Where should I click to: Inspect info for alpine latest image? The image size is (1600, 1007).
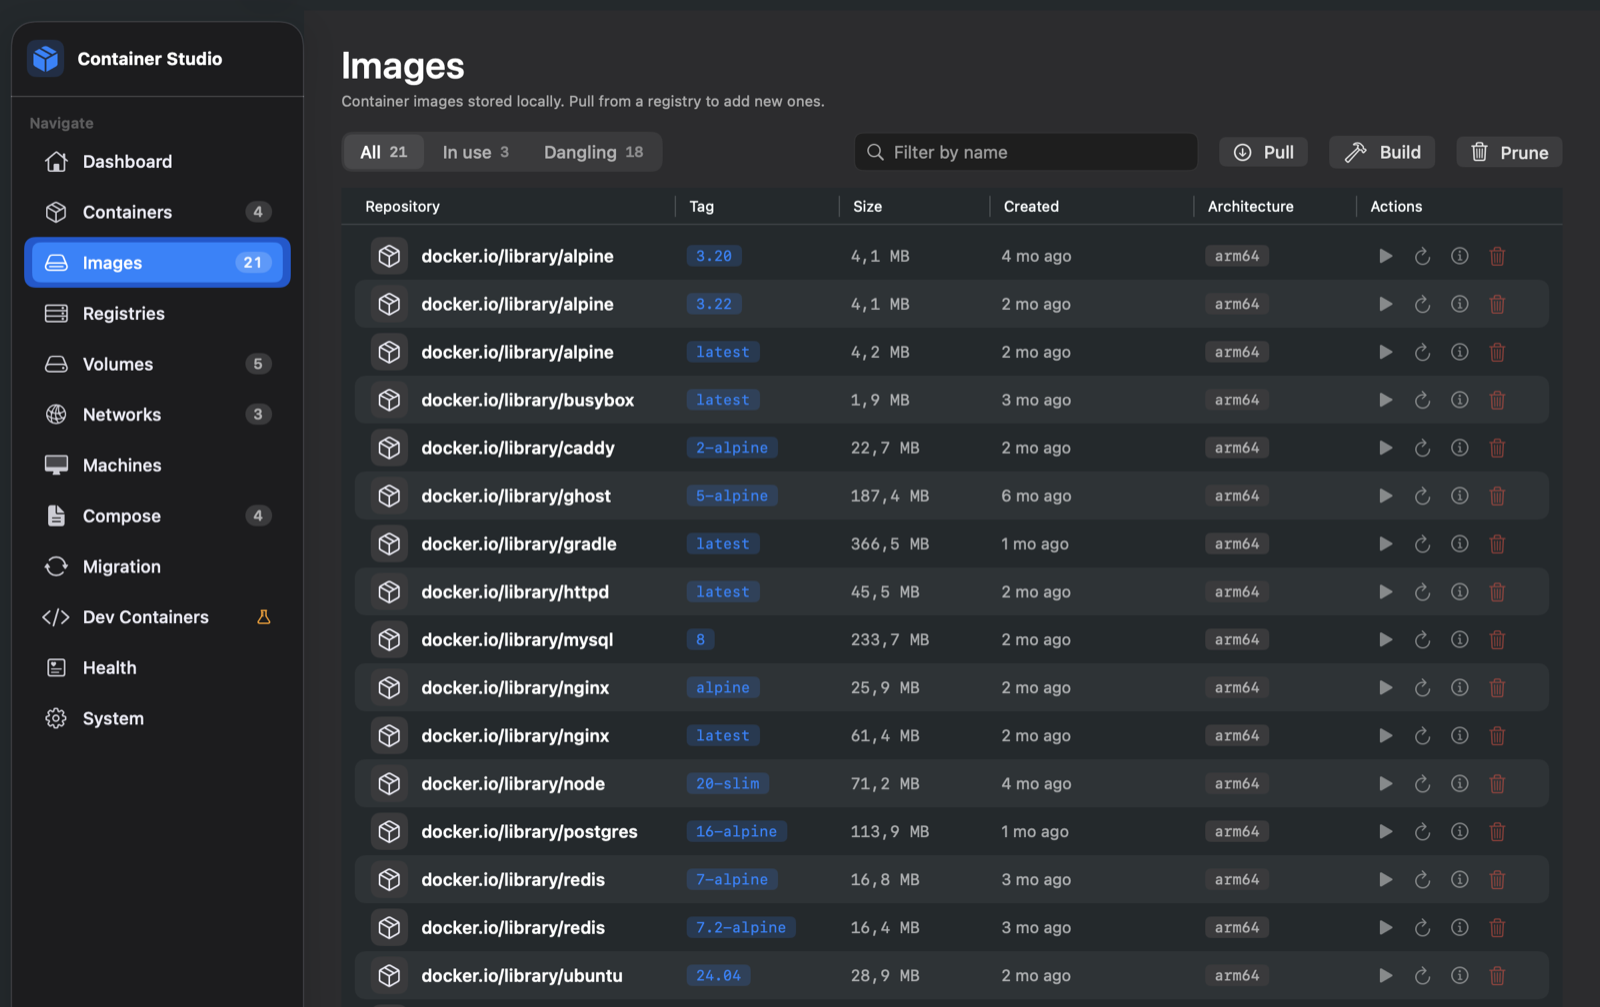(x=1460, y=352)
